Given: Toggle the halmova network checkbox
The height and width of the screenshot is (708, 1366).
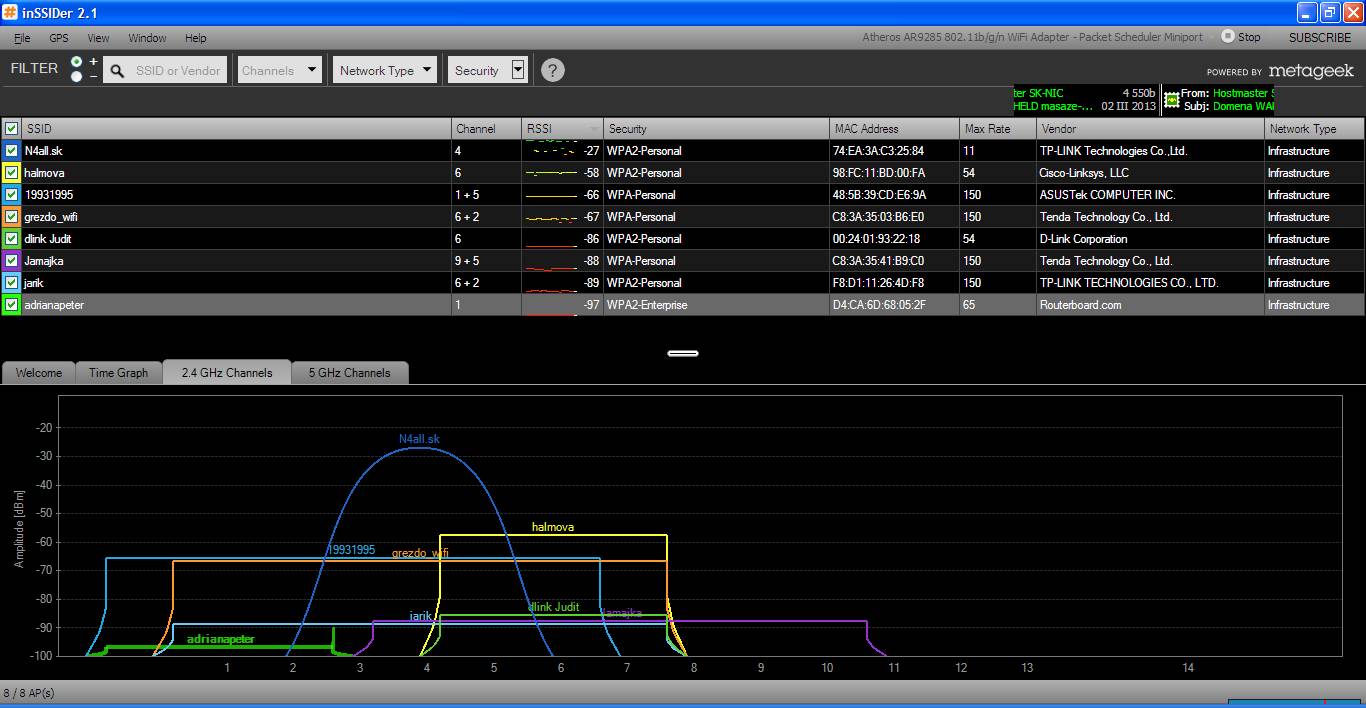Looking at the screenshot, I should (11, 173).
